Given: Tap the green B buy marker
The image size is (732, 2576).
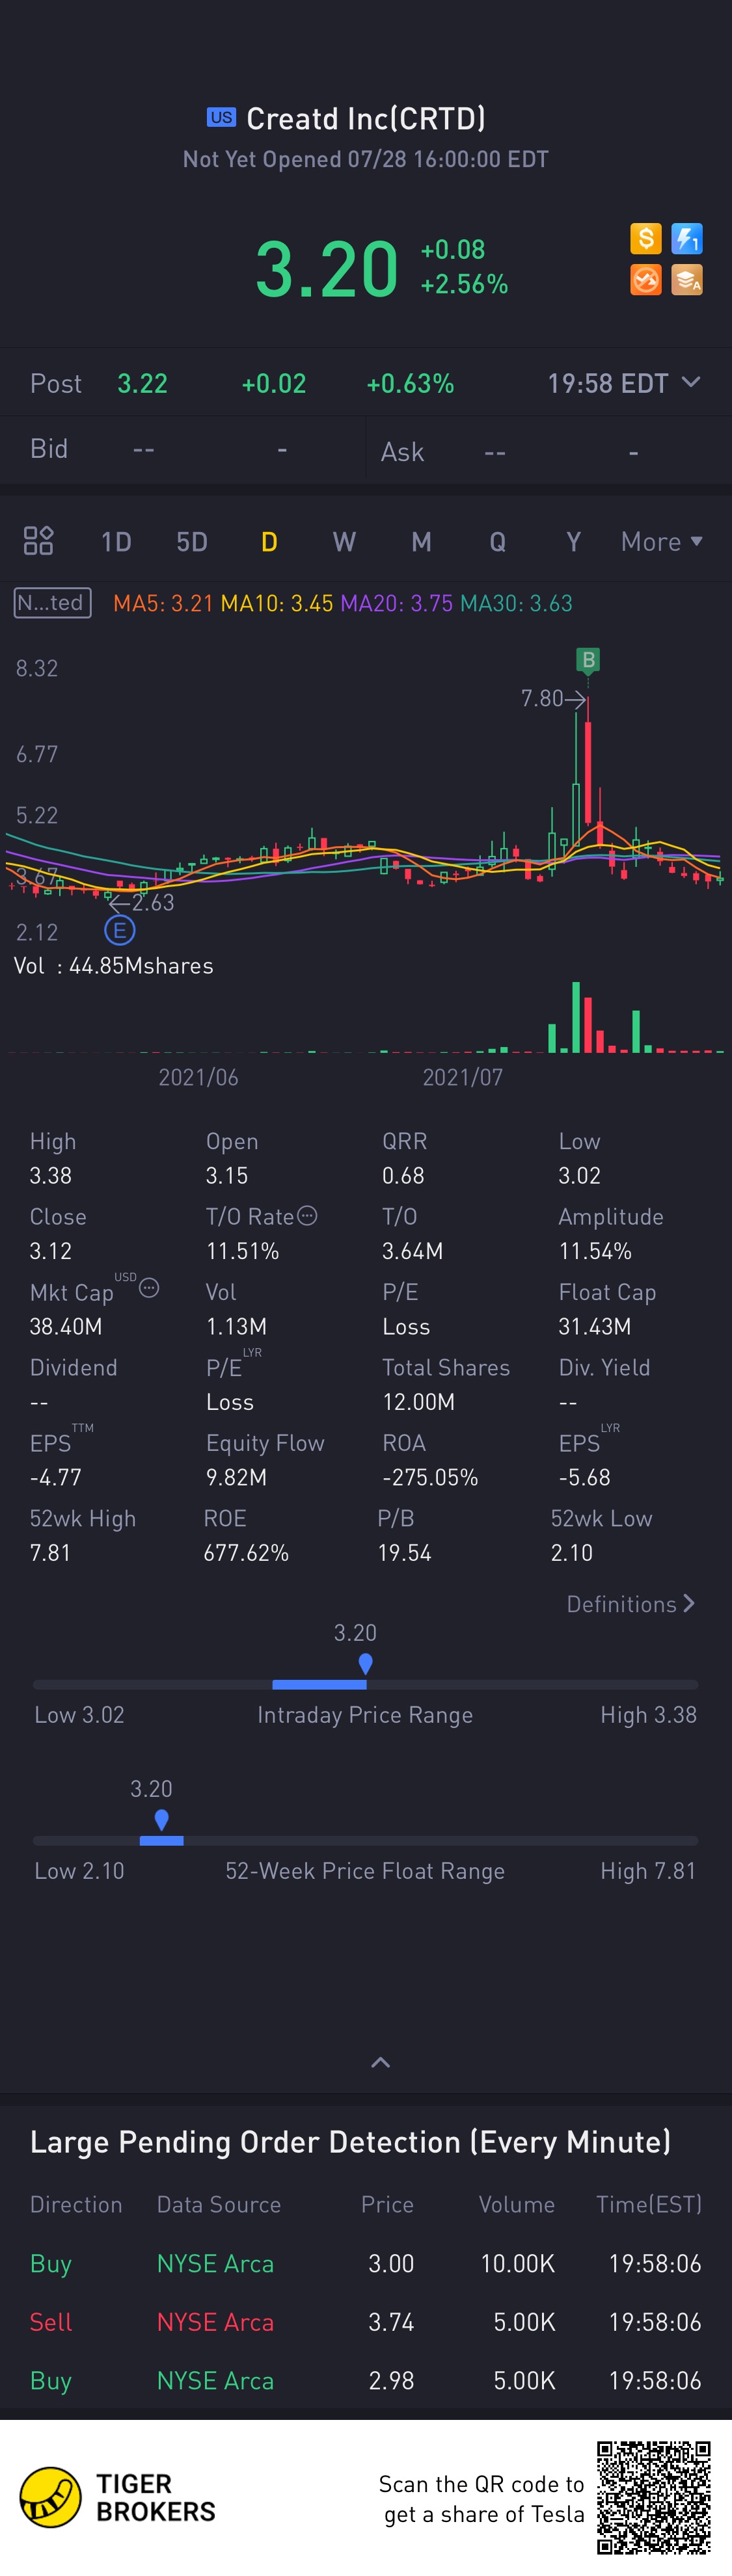Looking at the screenshot, I should (x=588, y=660).
